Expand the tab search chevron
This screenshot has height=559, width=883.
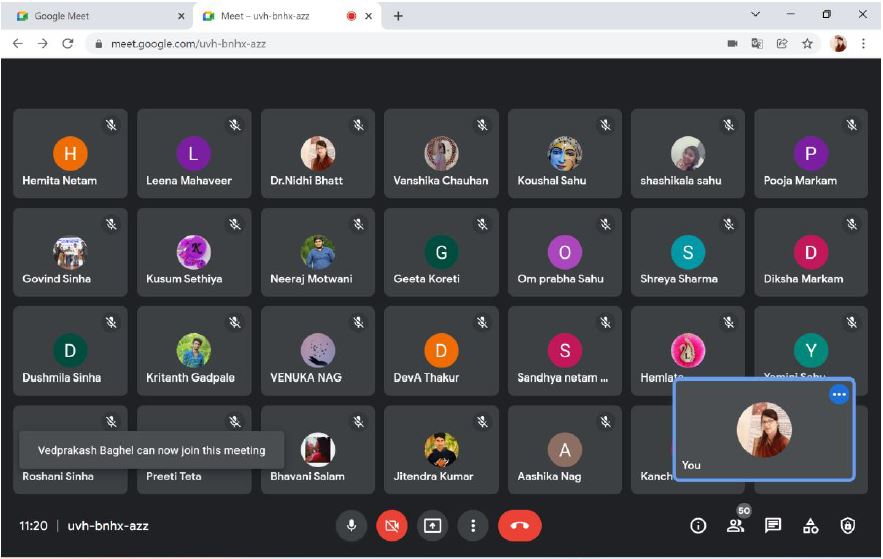[755, 15]
